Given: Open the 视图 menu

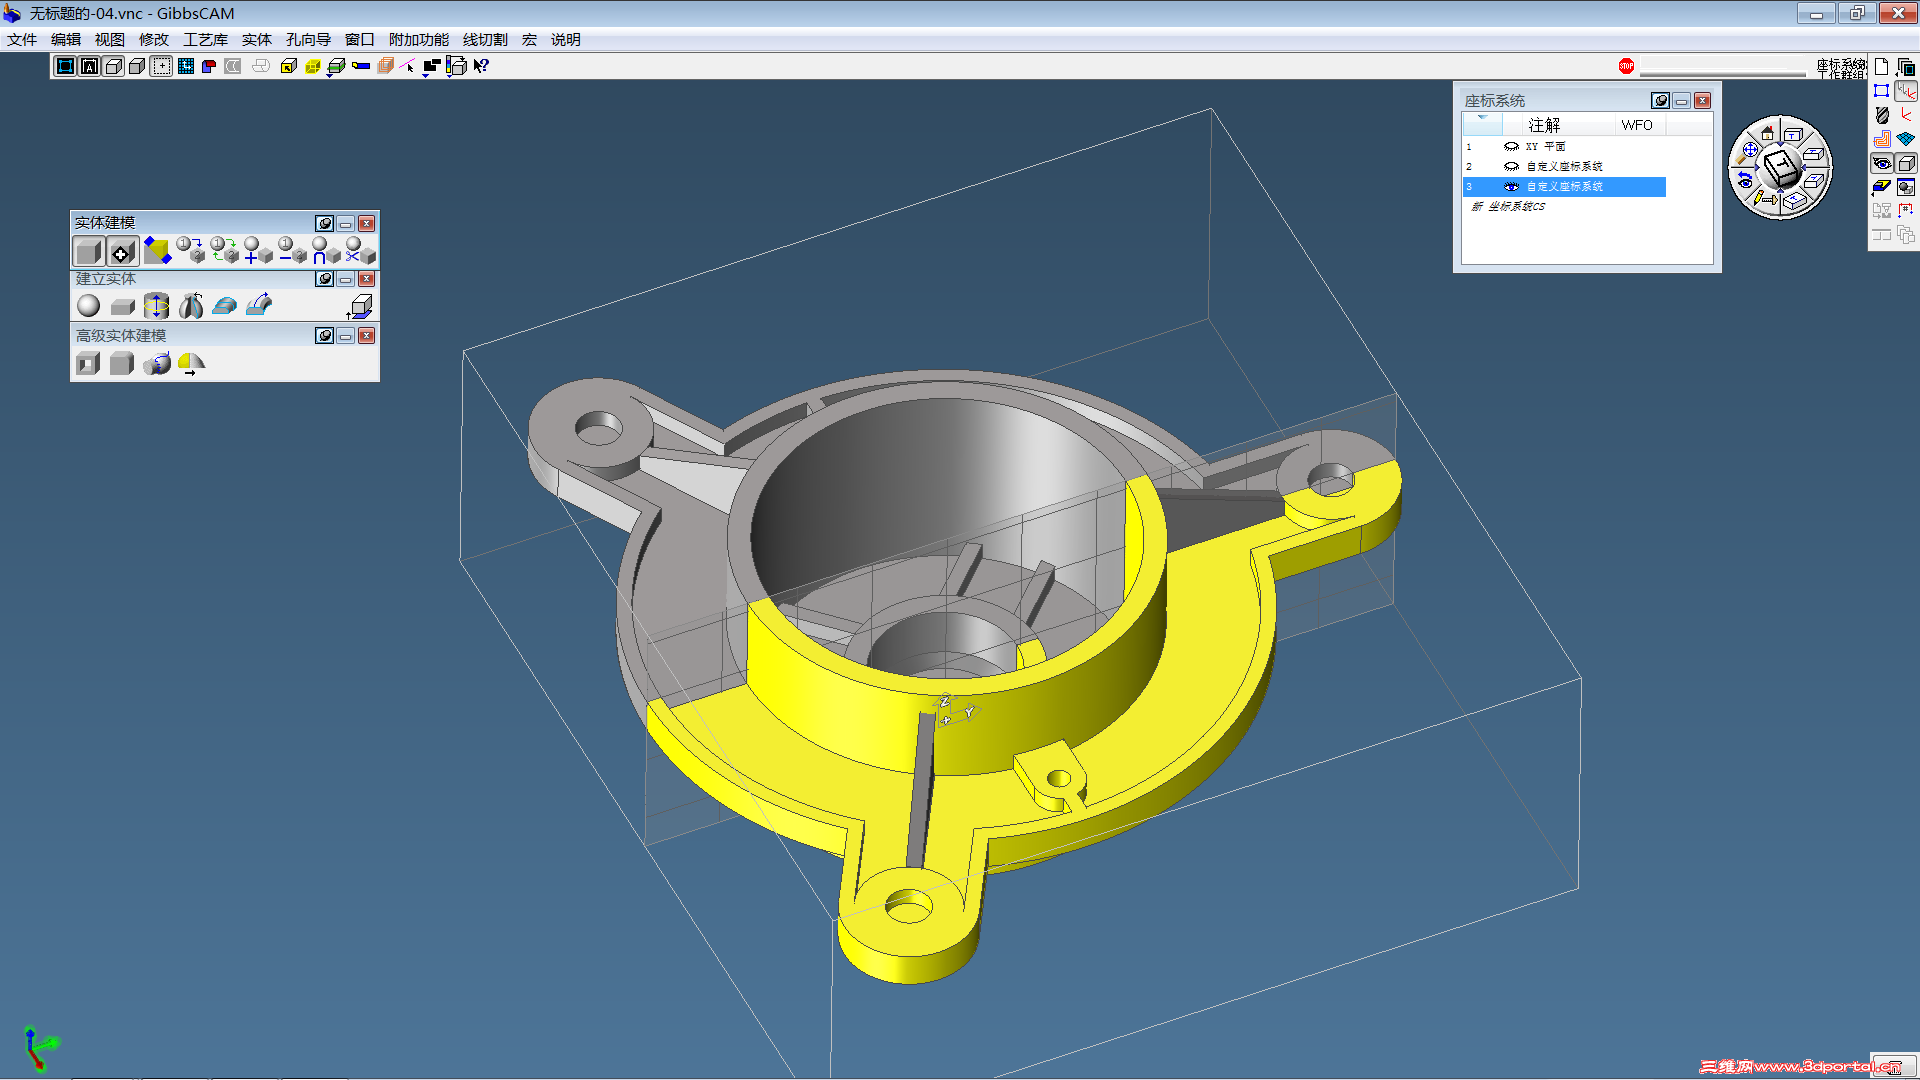Looking at the screenshot, I should [110, 40].
